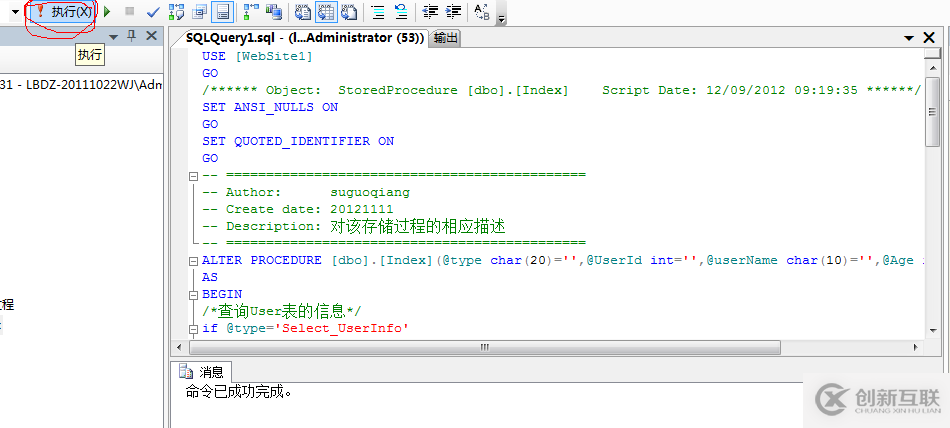Click the SET ANSI_NULLS ON line

point(270,107)
